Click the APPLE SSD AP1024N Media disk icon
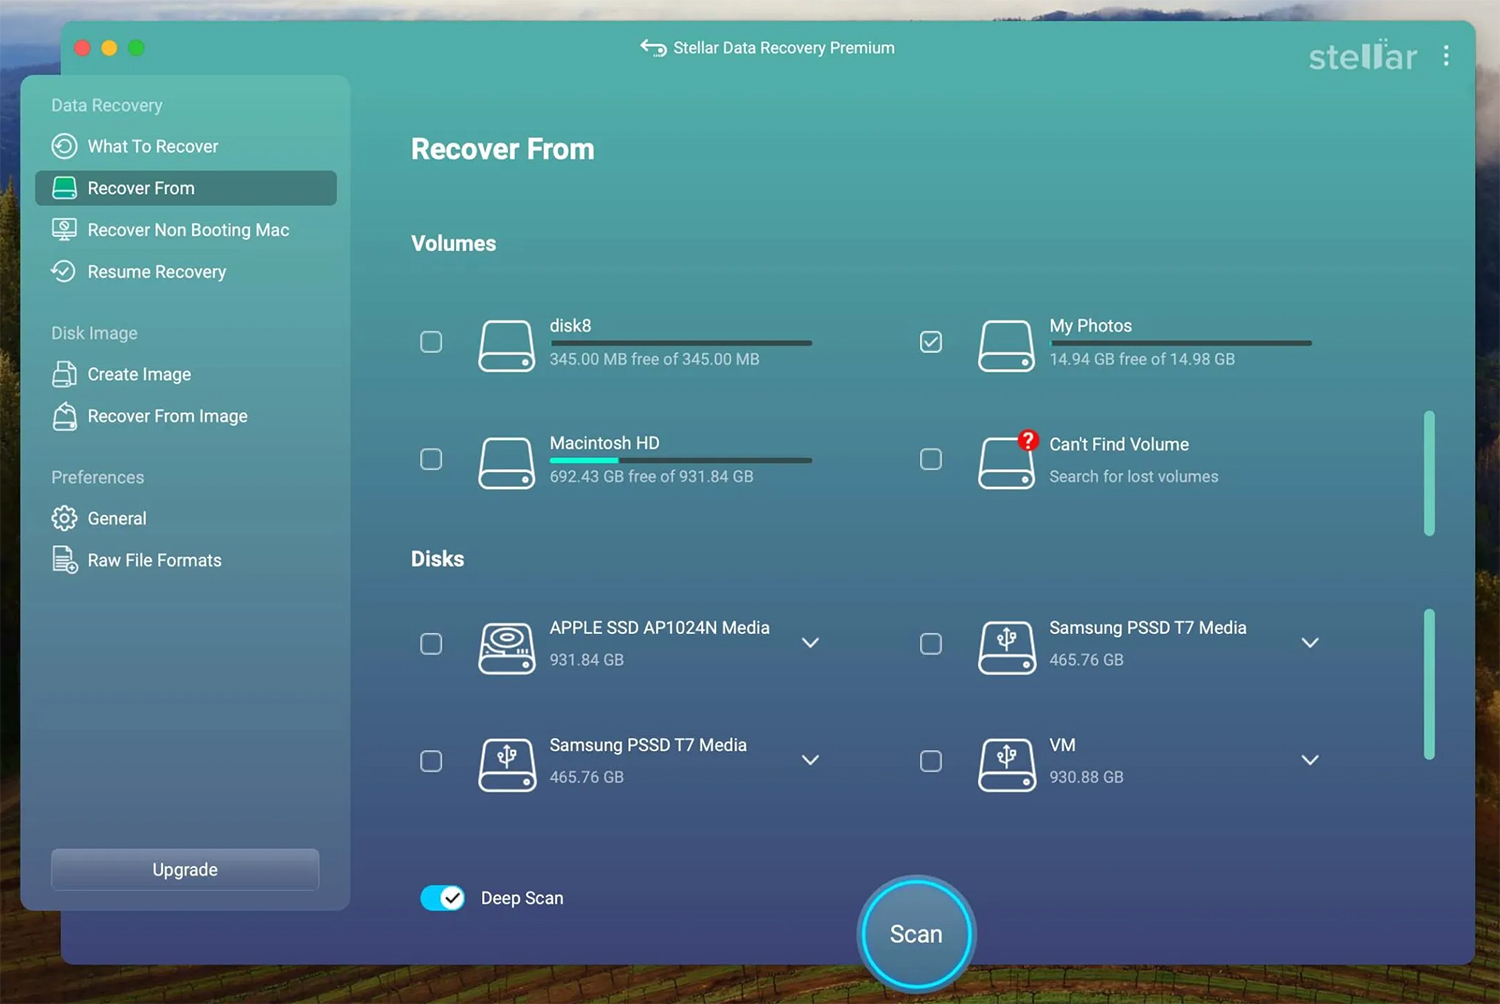 point(506,648)
